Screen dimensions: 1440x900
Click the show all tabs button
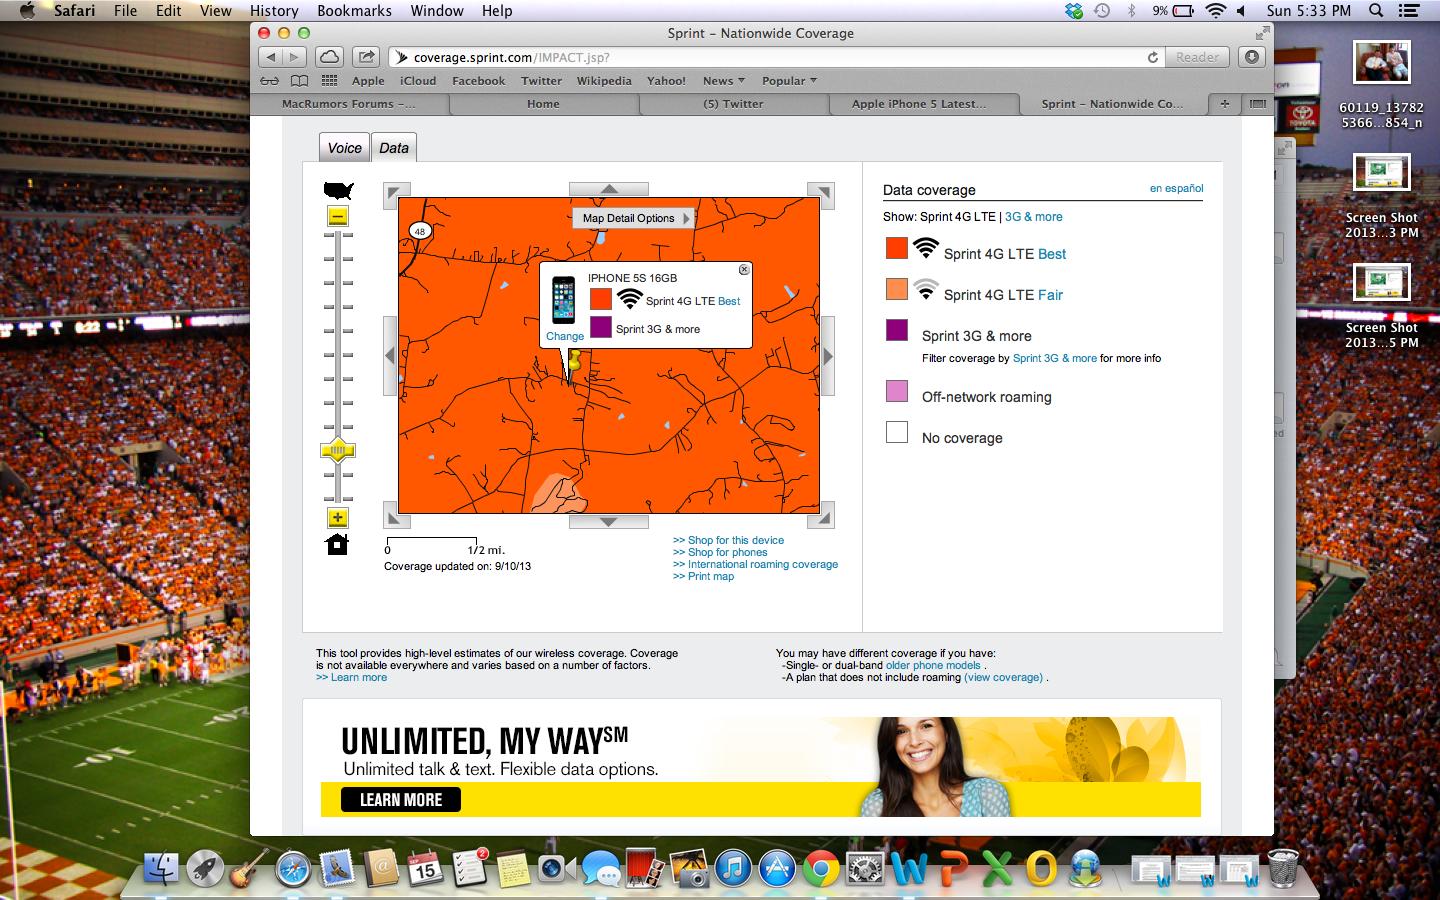point(1257,104)
